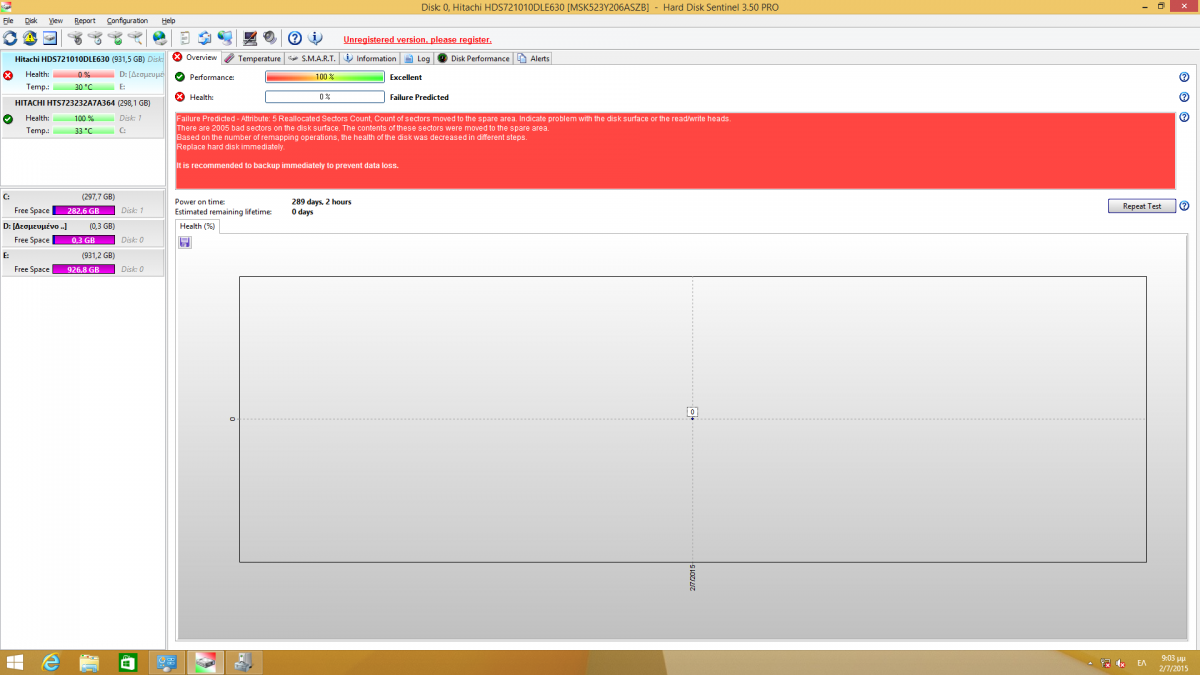The image size is (1200, 675).
Task: Click the monitor with pen toolbar icon
Action: pyautogui.click(x=250, y=38)
